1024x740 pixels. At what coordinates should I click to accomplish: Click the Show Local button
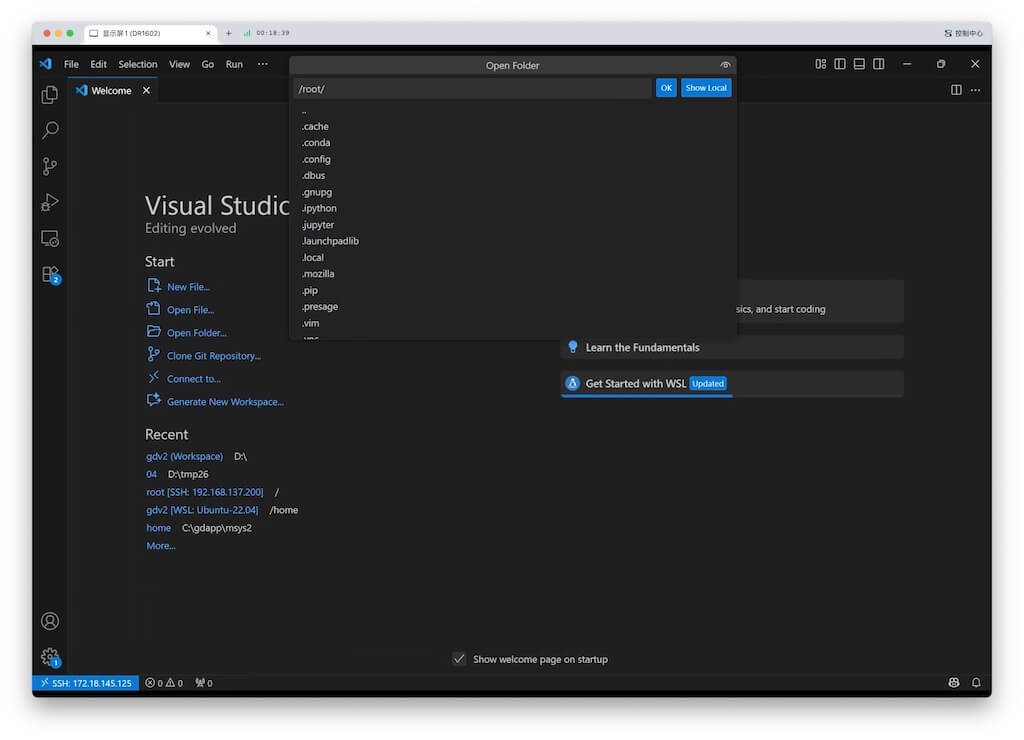[705, 87]
